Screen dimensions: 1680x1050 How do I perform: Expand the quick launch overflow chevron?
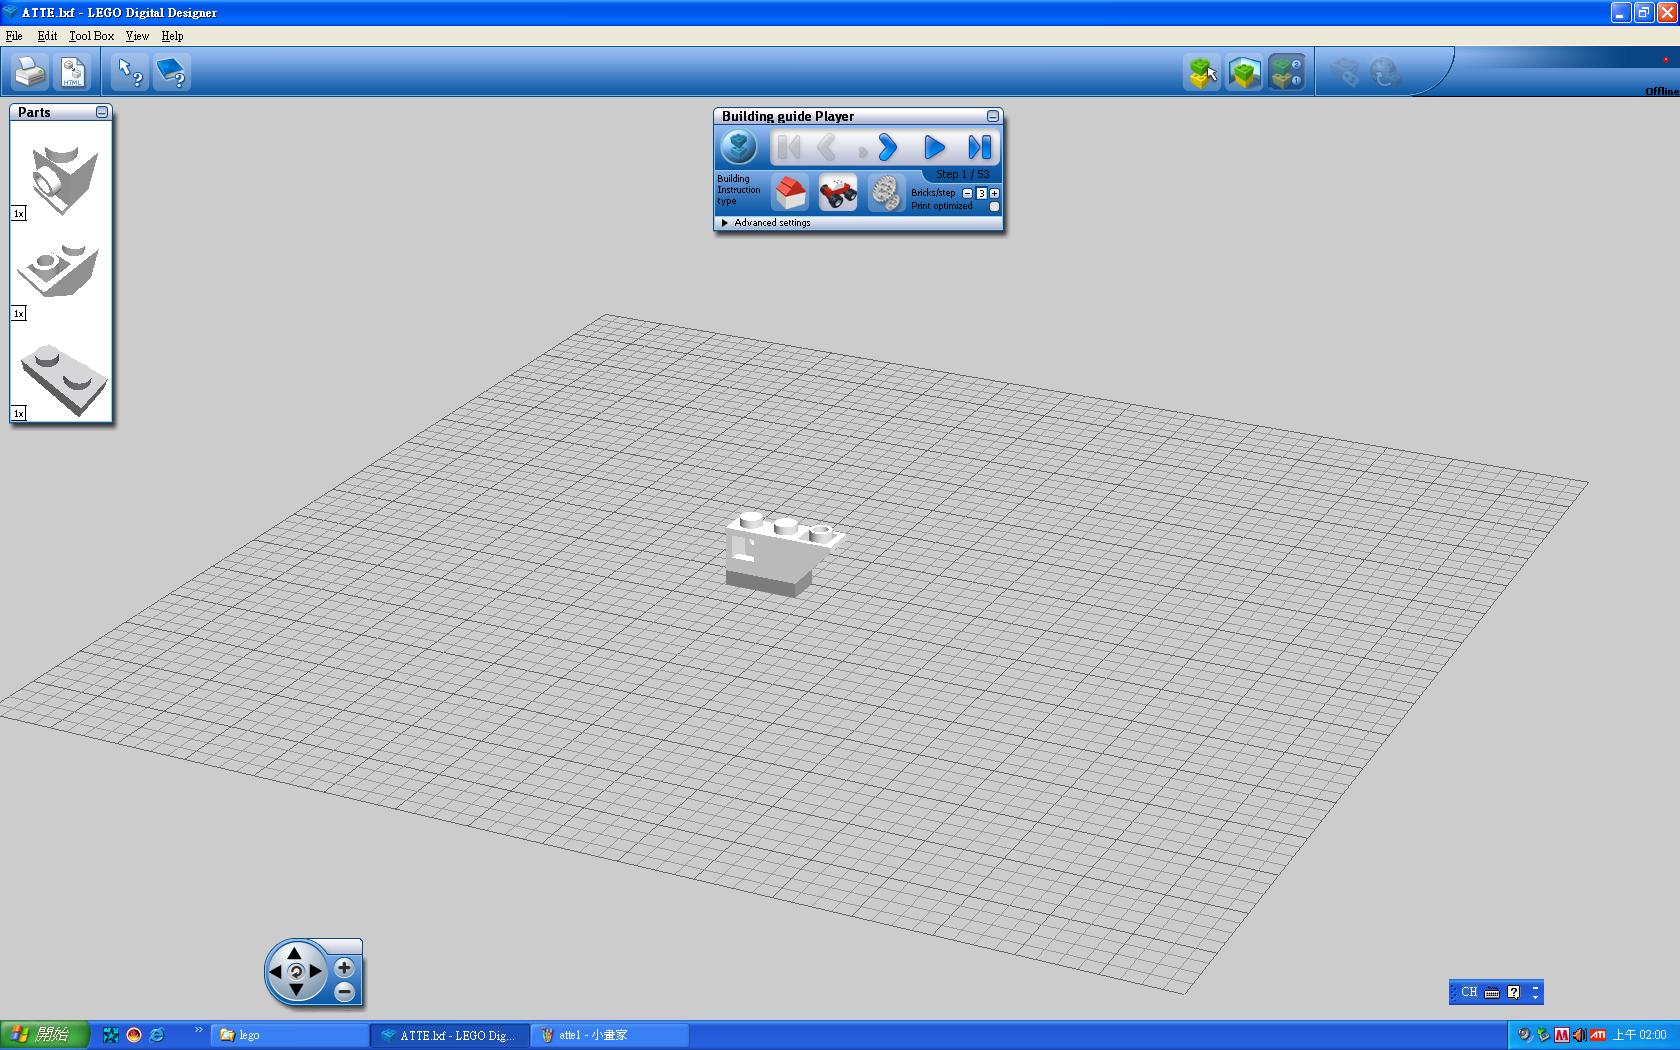click(198, 1030)
